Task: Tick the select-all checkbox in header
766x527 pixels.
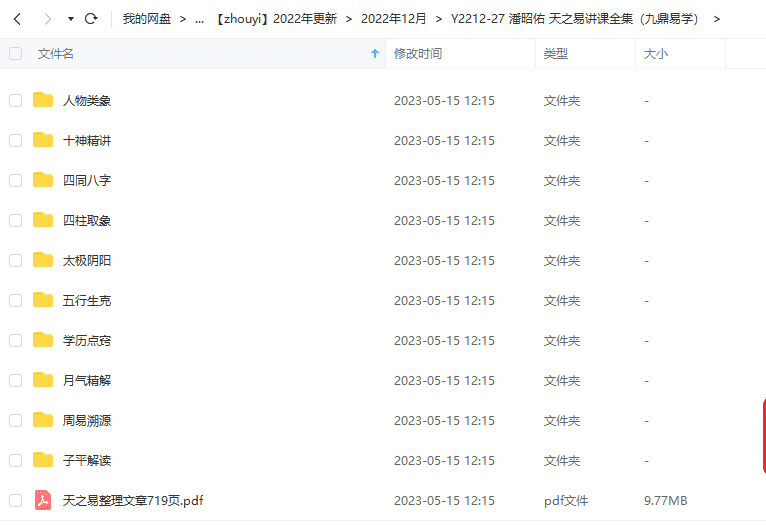Action: click(16, 54)
